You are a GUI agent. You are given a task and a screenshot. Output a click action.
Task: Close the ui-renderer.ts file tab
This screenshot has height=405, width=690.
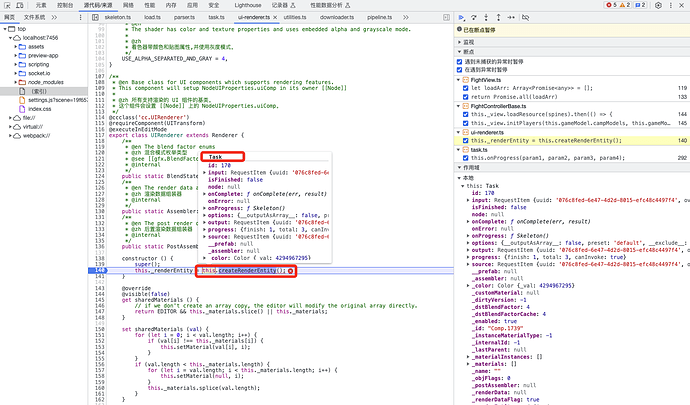coord(275,17)
